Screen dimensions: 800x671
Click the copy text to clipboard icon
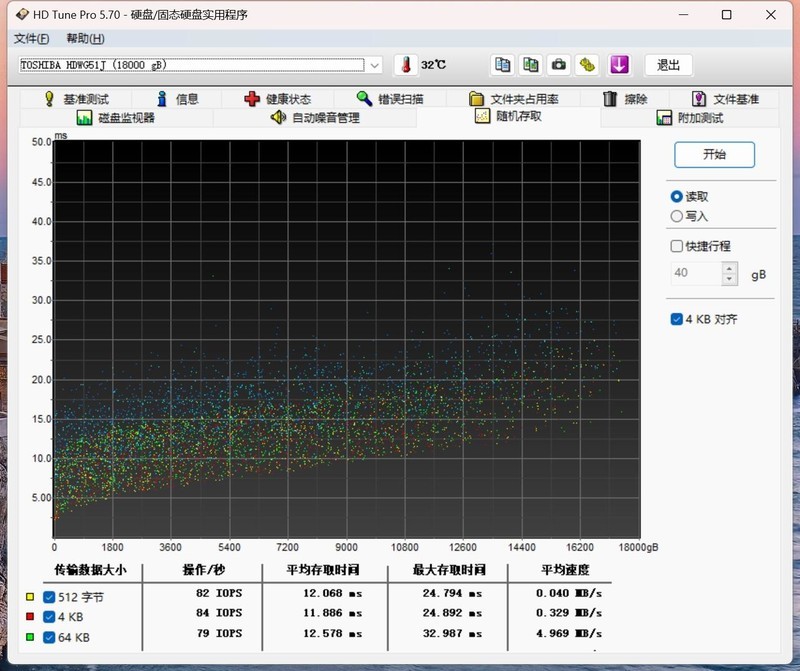click(502, 65)
